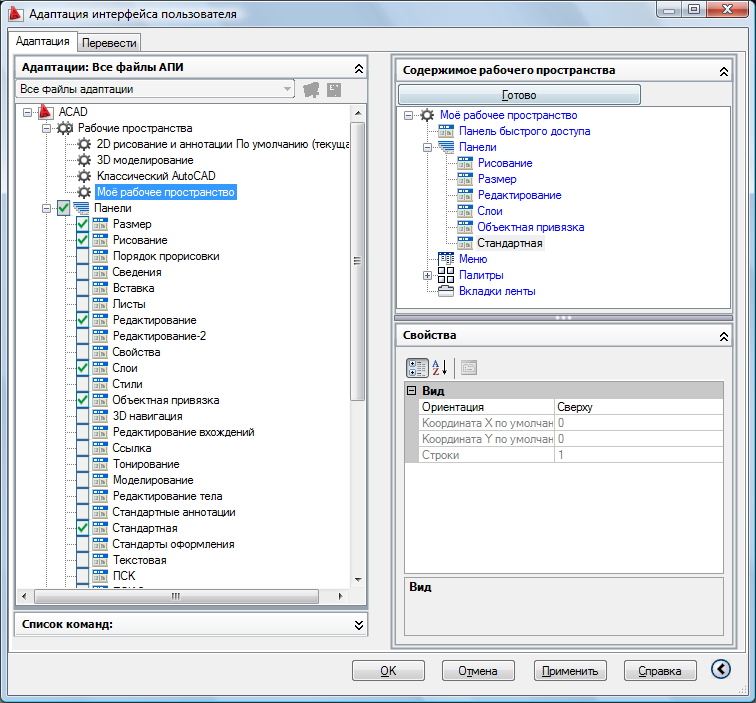Select the Адаптация tab
This screenshot has width=756, height=703.
point(42,41)
